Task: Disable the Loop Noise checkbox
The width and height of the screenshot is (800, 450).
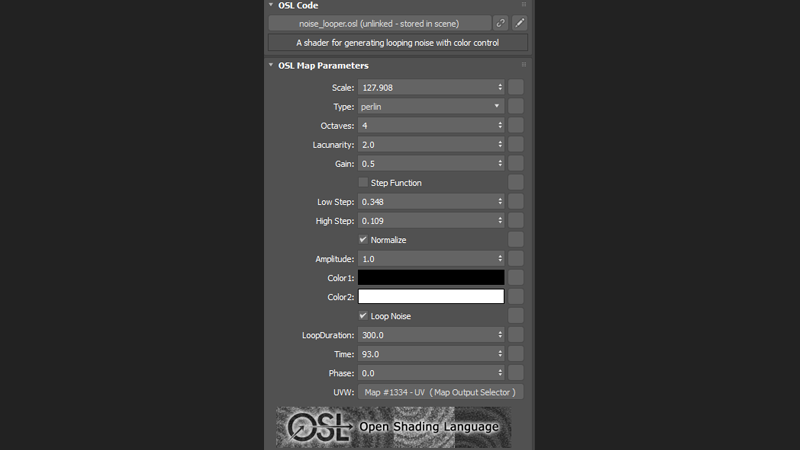Action: (x=363, y=316)
